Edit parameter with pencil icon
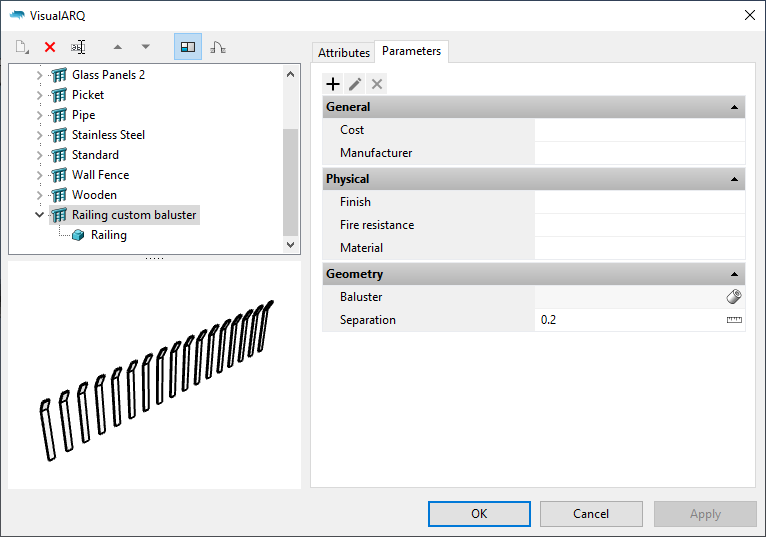Viewport: 766px width, 537px height. click(355, 84)
